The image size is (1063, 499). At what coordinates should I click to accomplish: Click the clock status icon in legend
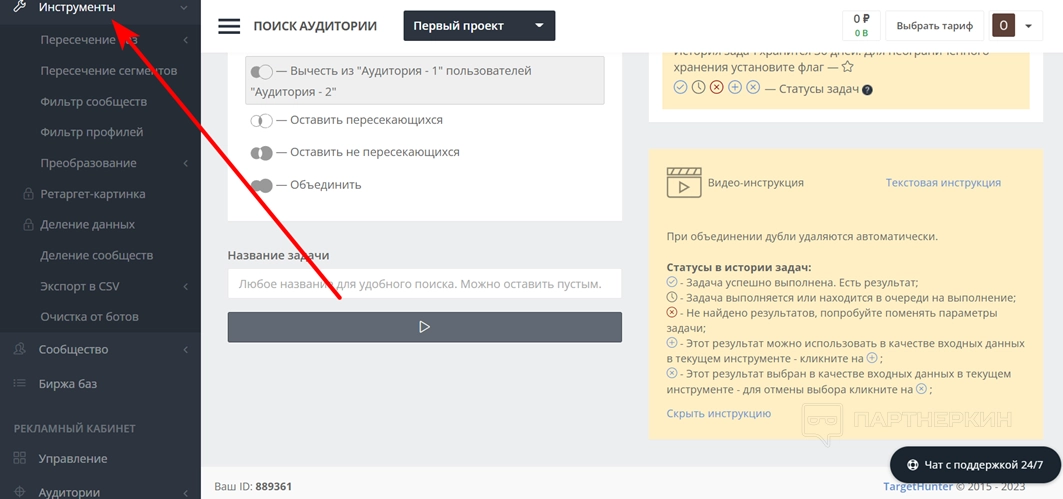698,87
